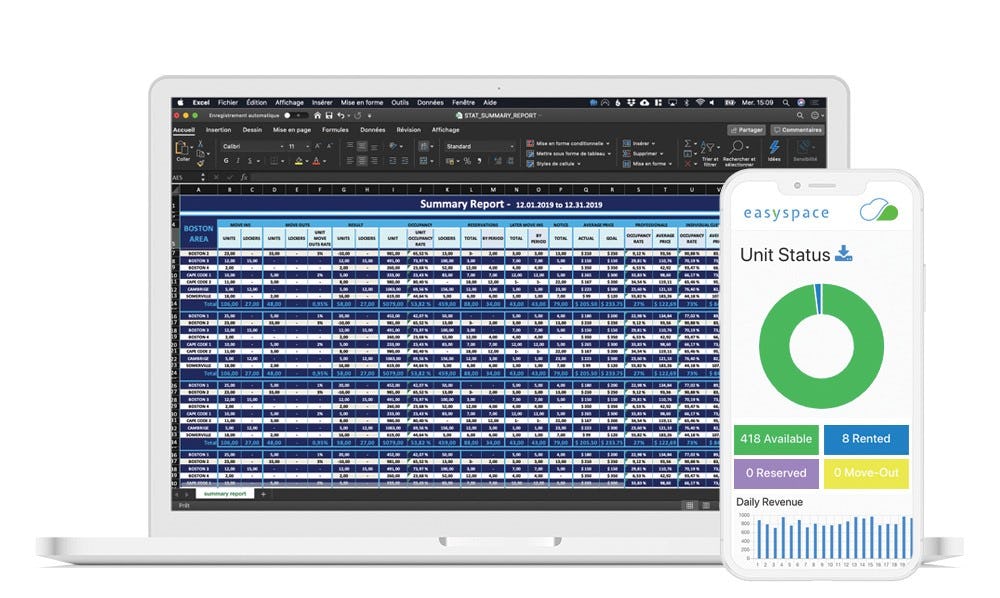Viewport: 1000px width, 598px height.
Task: Open the Calibri font dropdown
Action: point(282,146)
